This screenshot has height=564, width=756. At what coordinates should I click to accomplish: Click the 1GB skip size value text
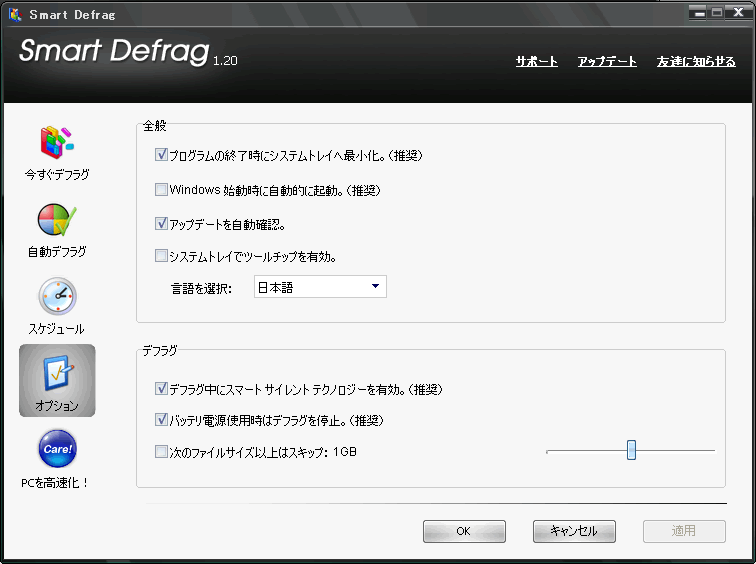[345, 452]
